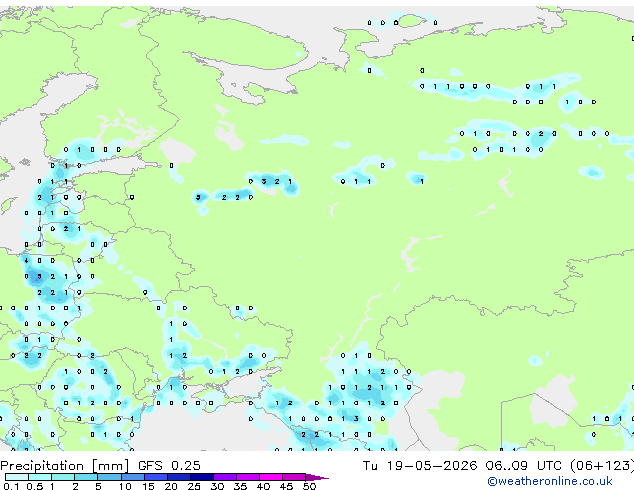This screenshot has width=634, height=490.
Task: Select the legend swatch between 1 and 2
Action: coord(63,477)
